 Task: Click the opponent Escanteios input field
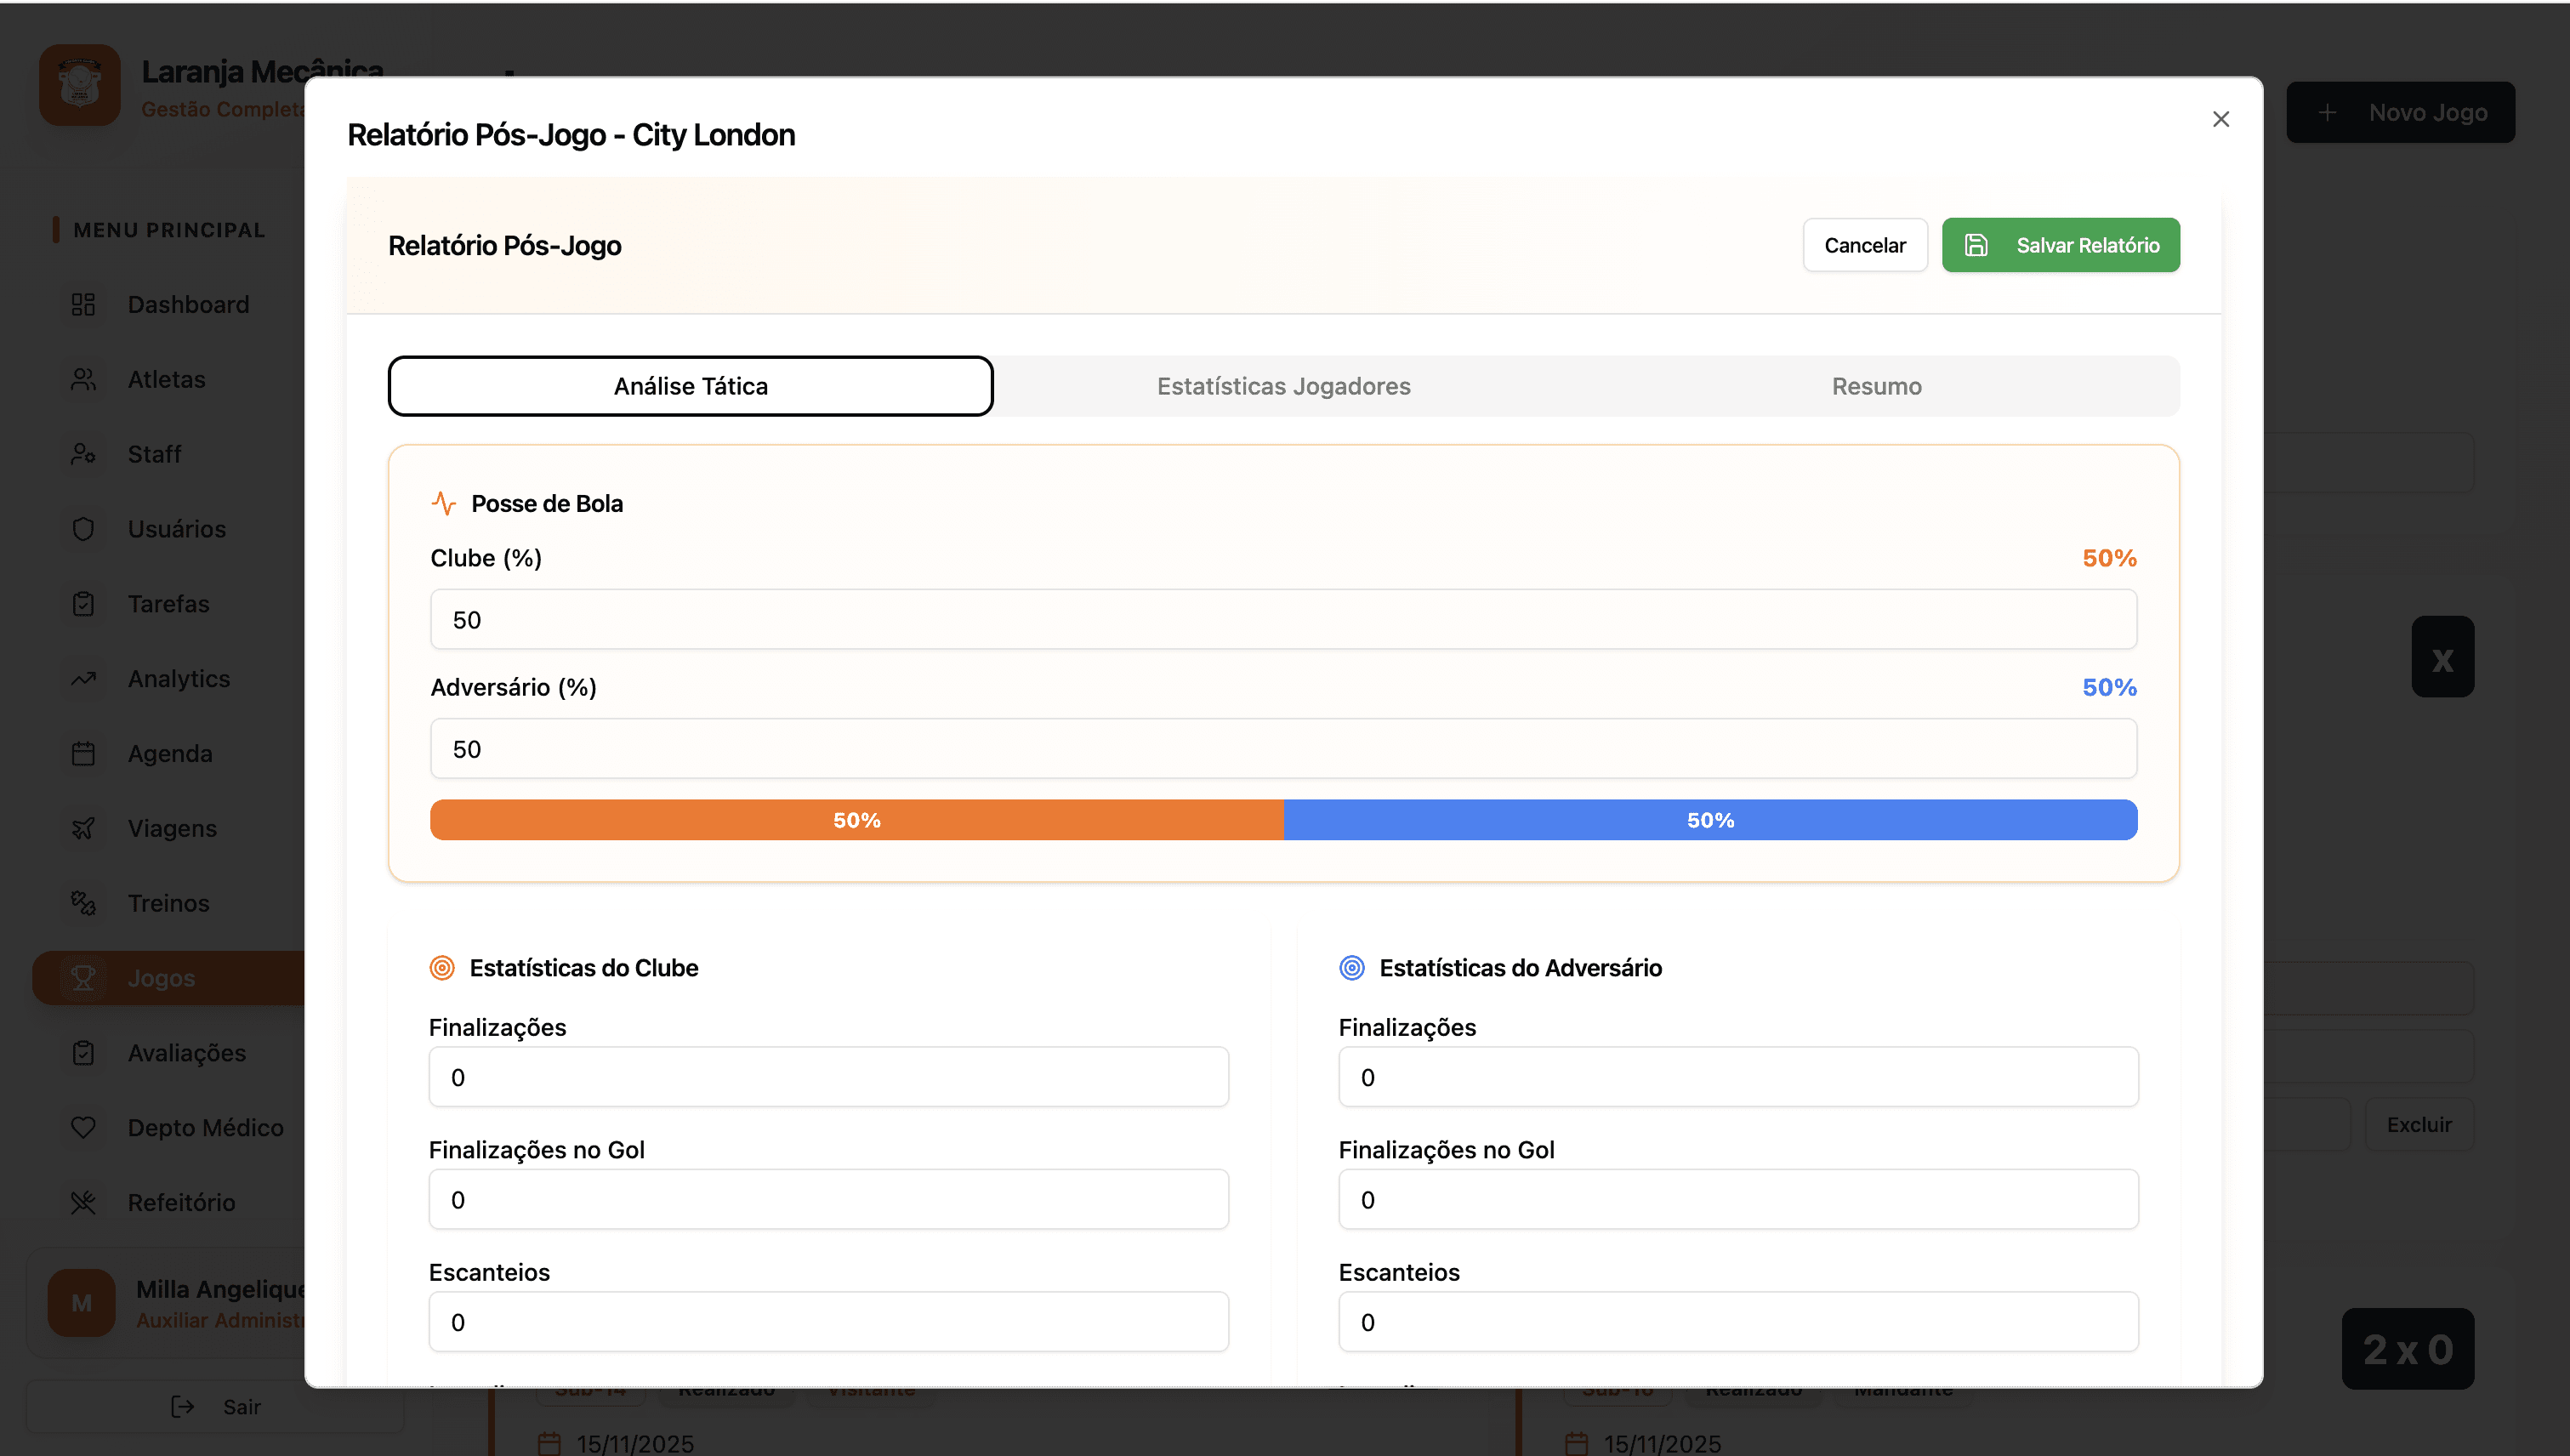point(1738,1322)
